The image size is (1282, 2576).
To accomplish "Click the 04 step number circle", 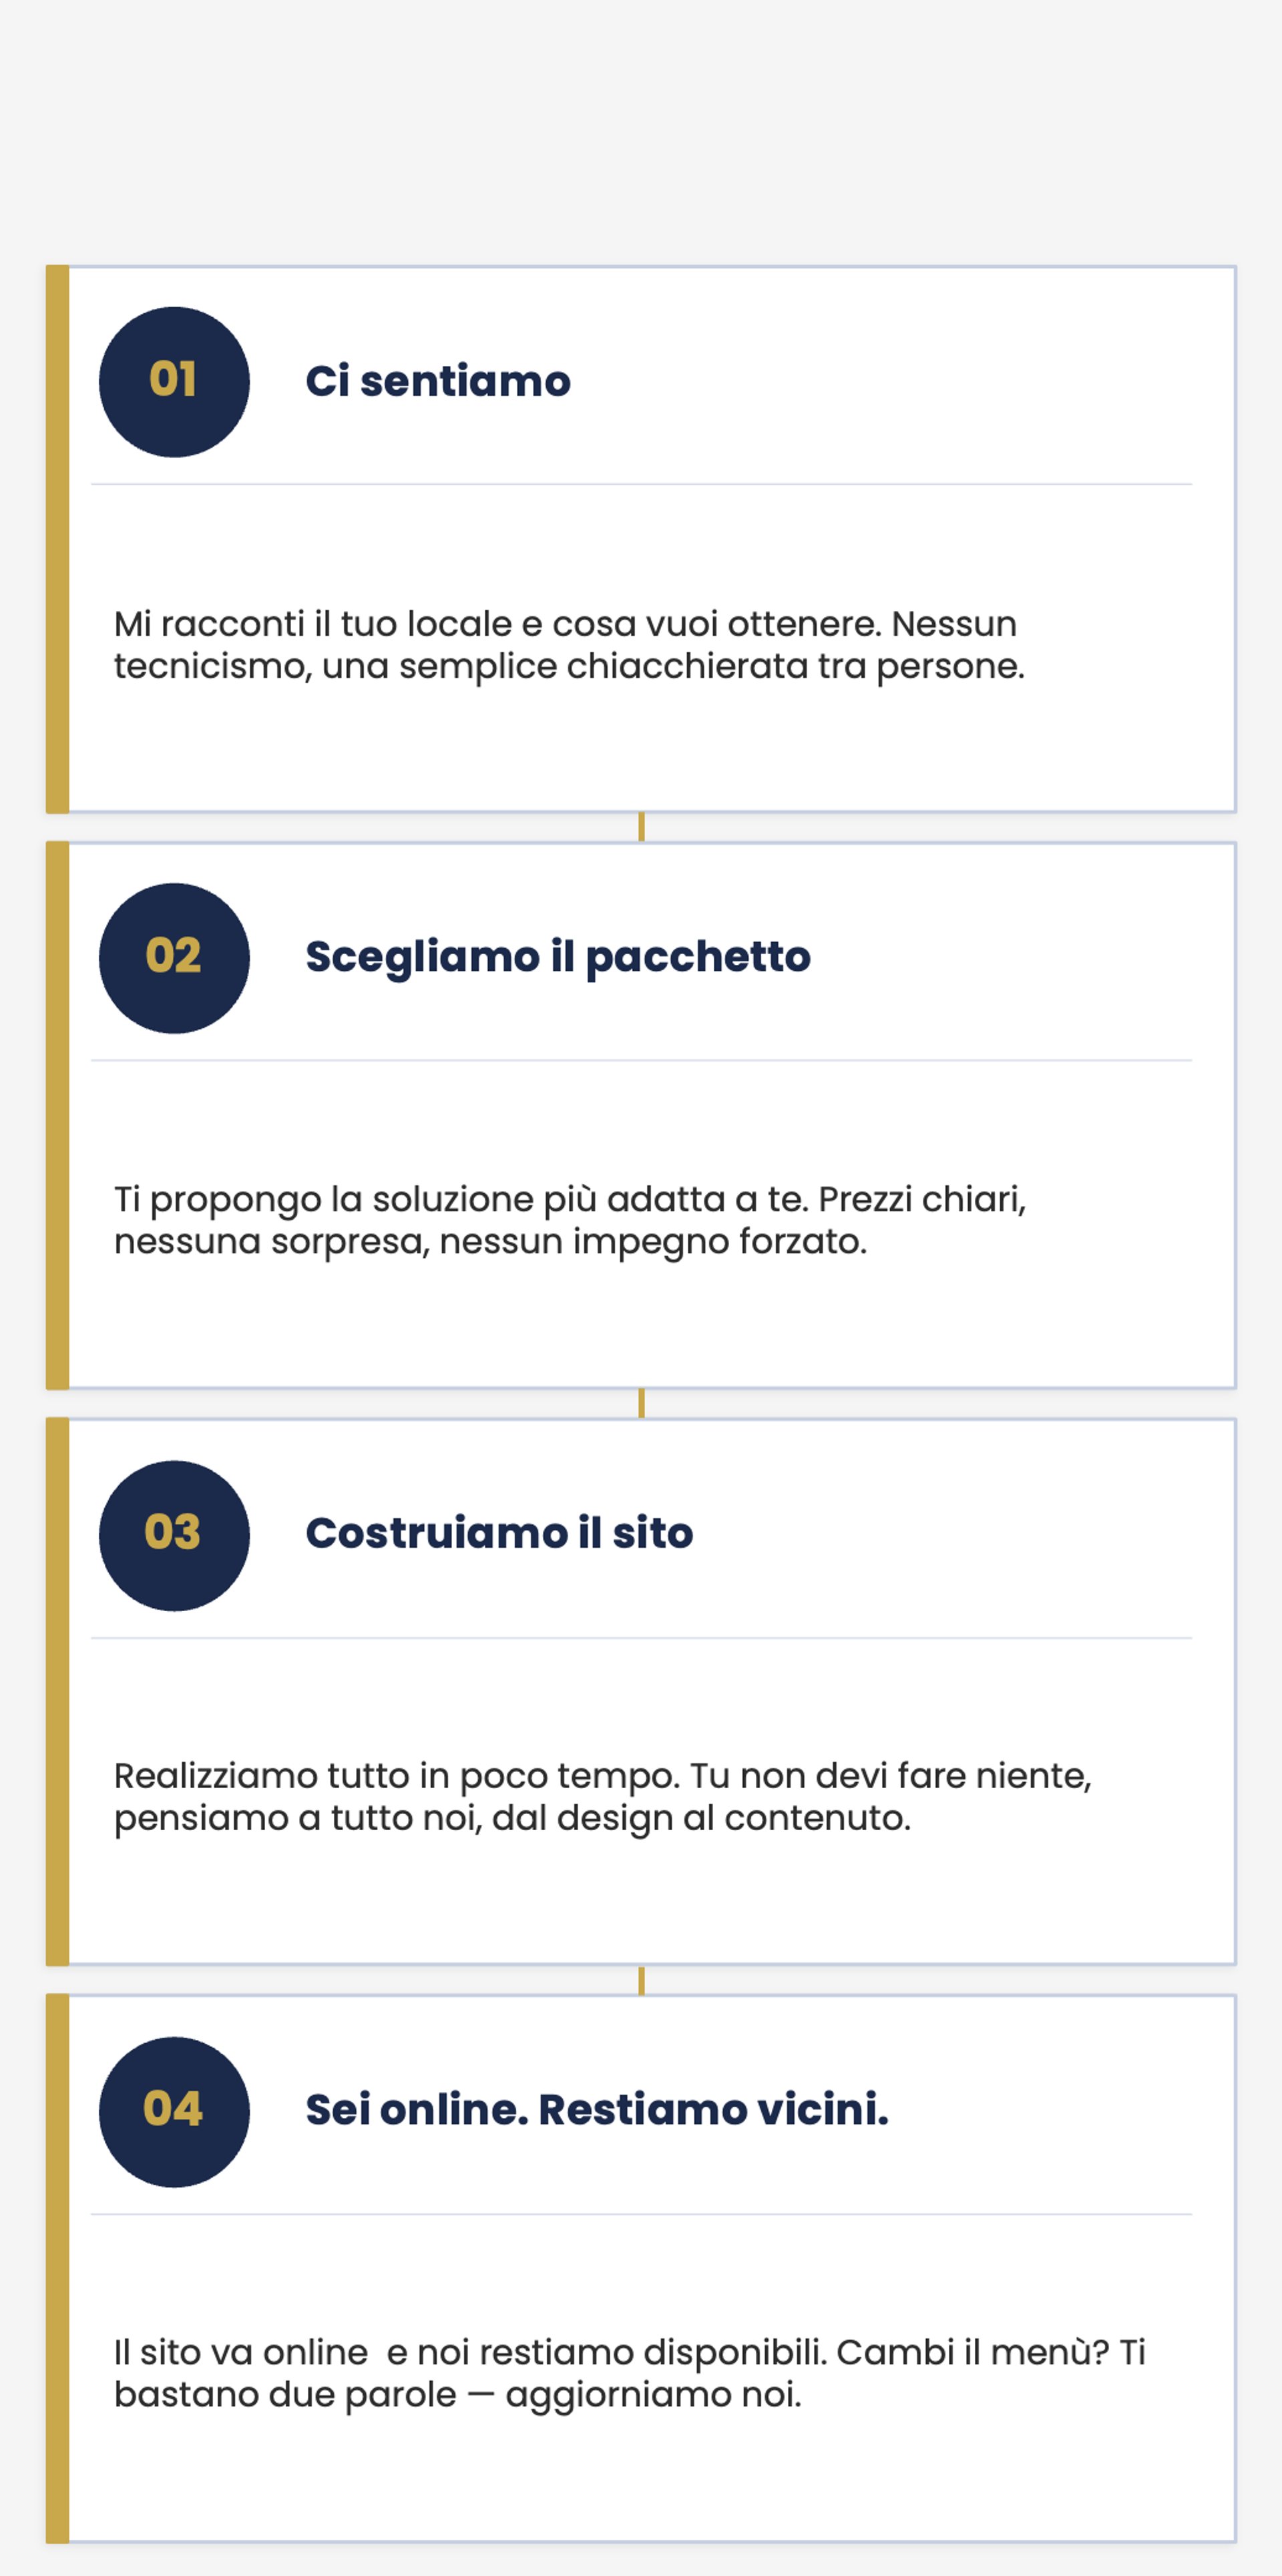I will point(174,2111).
